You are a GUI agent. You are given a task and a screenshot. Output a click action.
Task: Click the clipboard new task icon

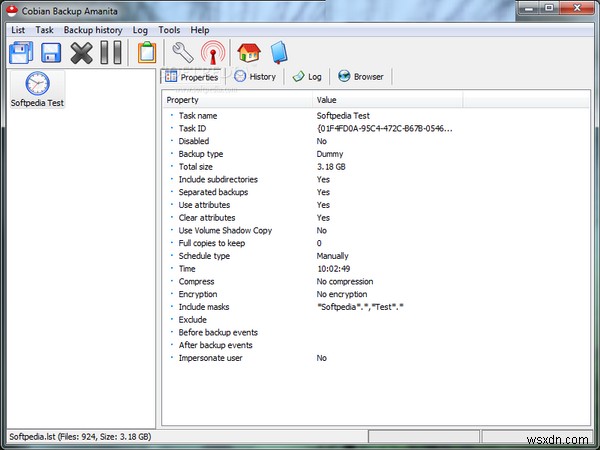(147, 52)
